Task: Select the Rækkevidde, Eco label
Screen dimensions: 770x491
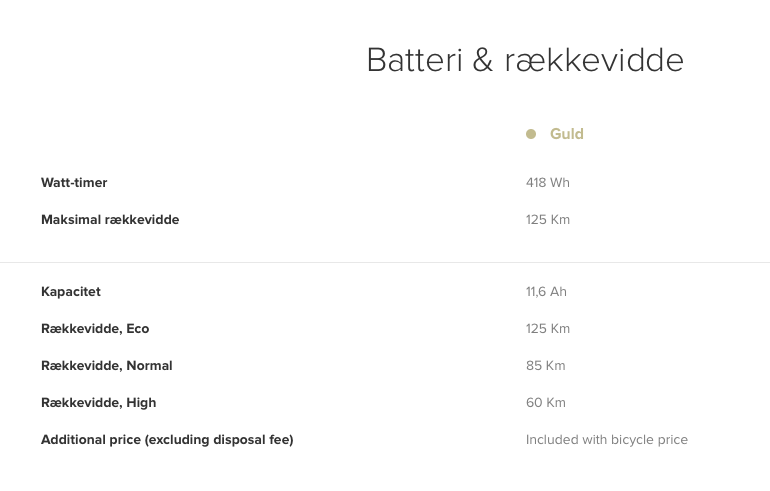Action: pyautogui.click(x=95, y=329)
